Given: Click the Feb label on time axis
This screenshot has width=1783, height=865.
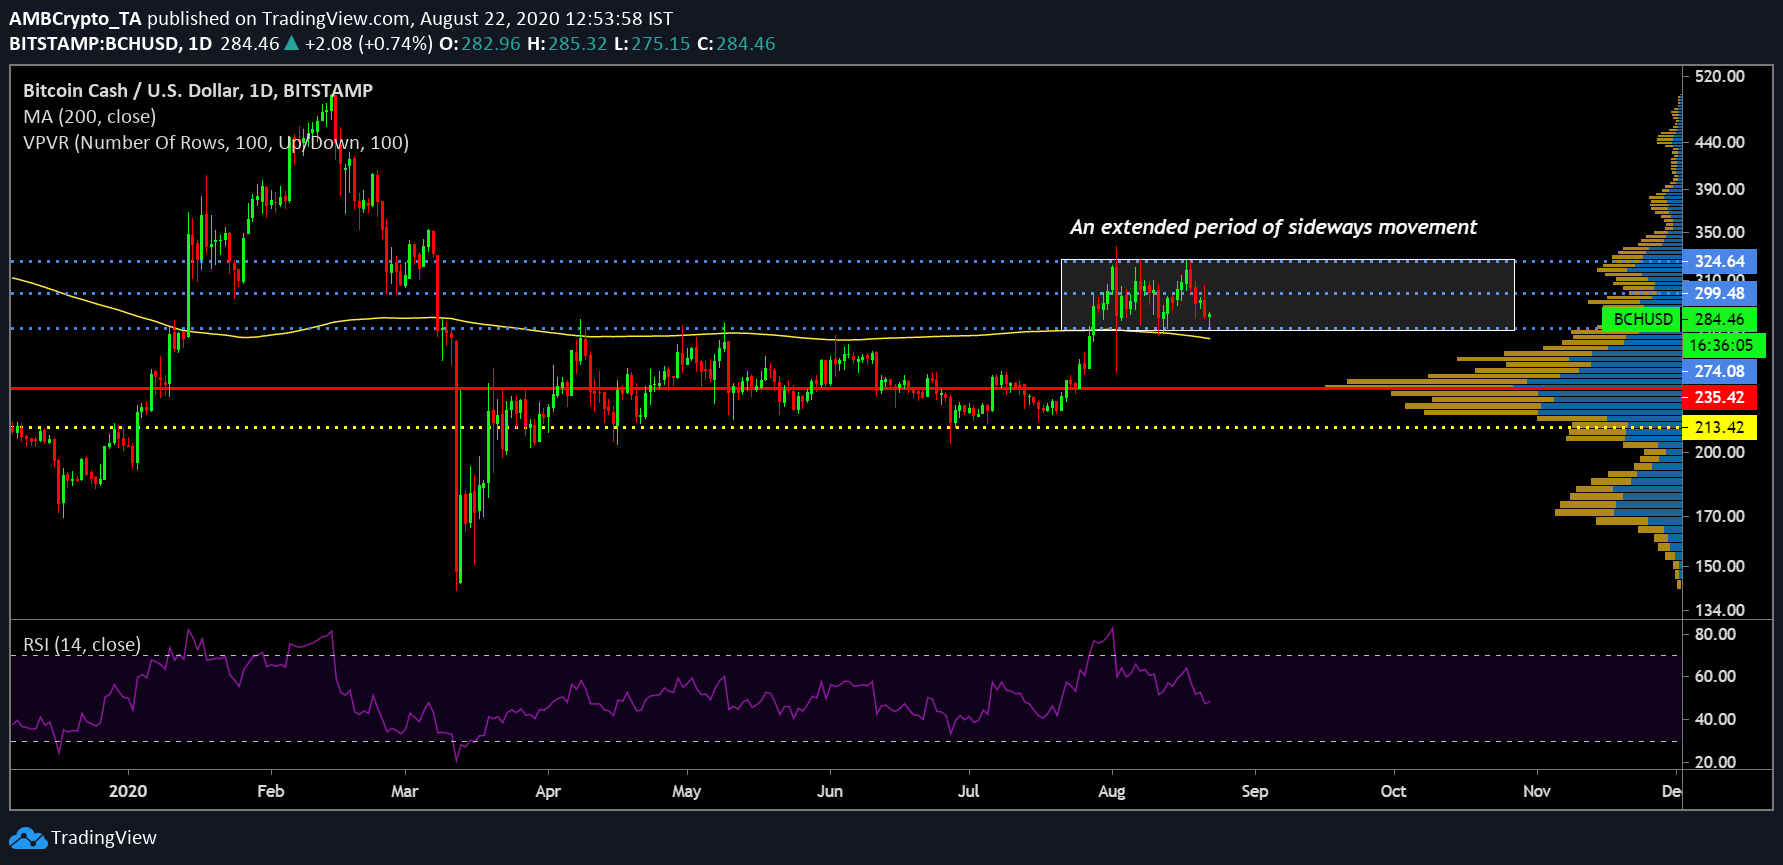Looking at the screenshot, I should click(271, 791).
